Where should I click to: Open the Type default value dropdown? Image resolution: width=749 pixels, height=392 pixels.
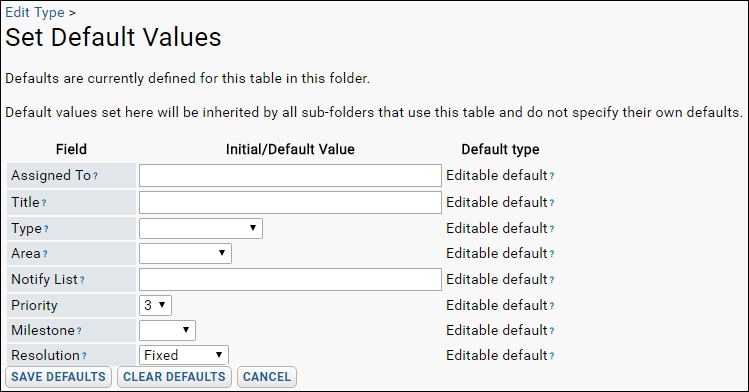(201, 228)
